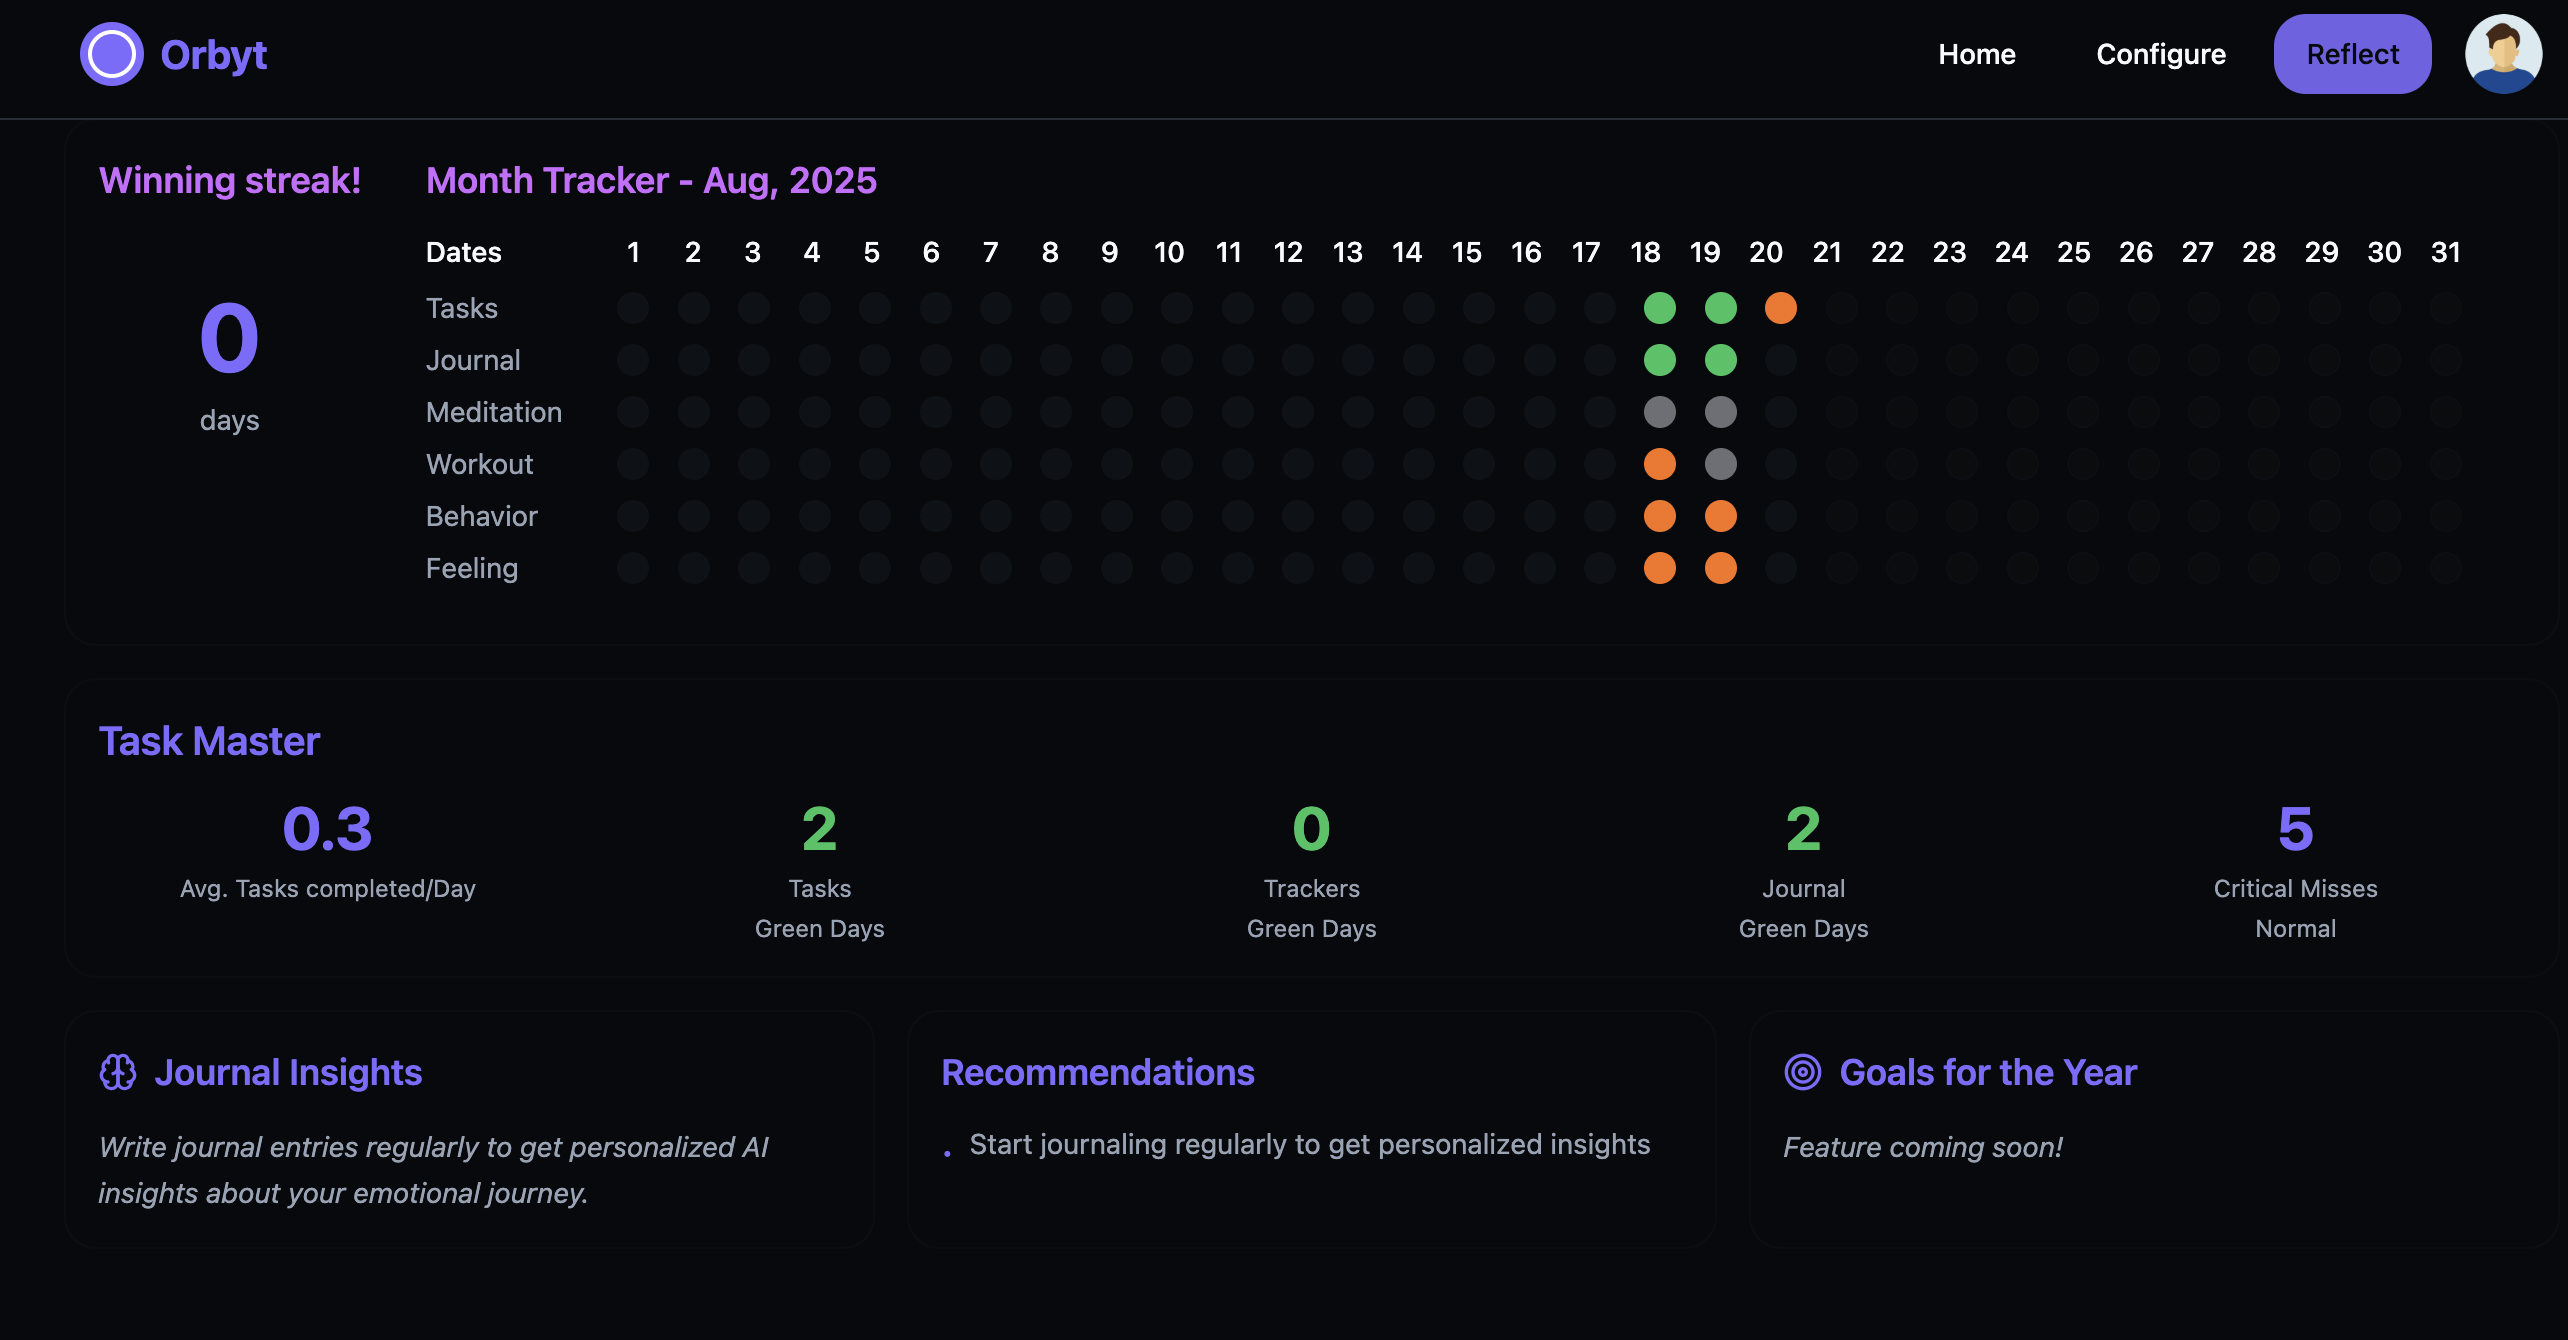Click the Month Tracker - Aug, 2025 heading
Screen dimensions: 2568x1340
click(x=651, y=180)
